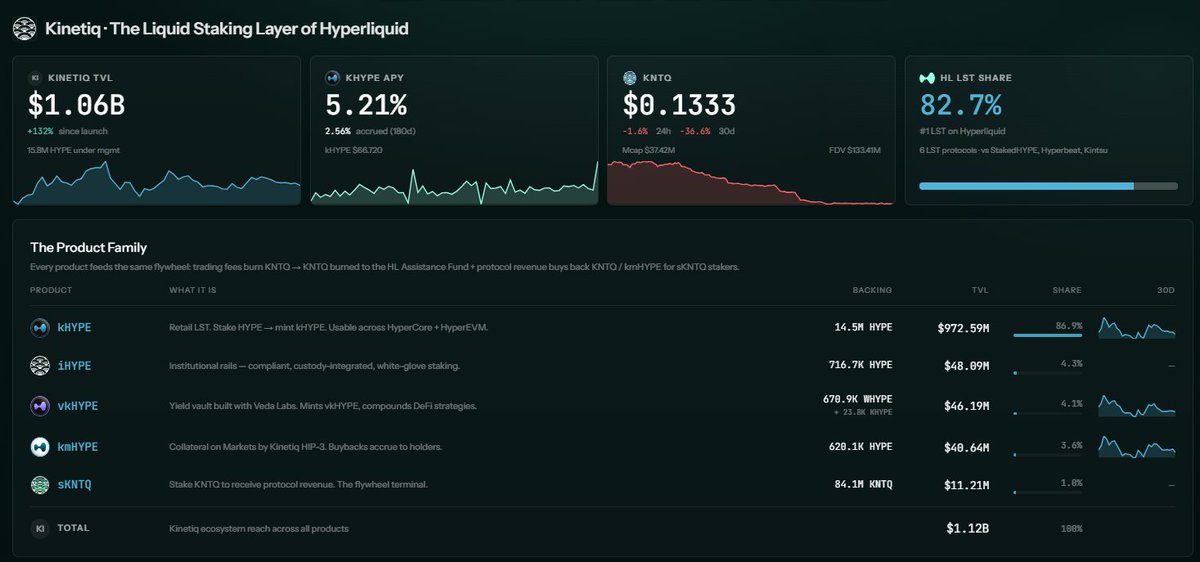Click the $1.06B TVL value
The width and height of the screenshot is (1200, 562).
coord(76,104)
